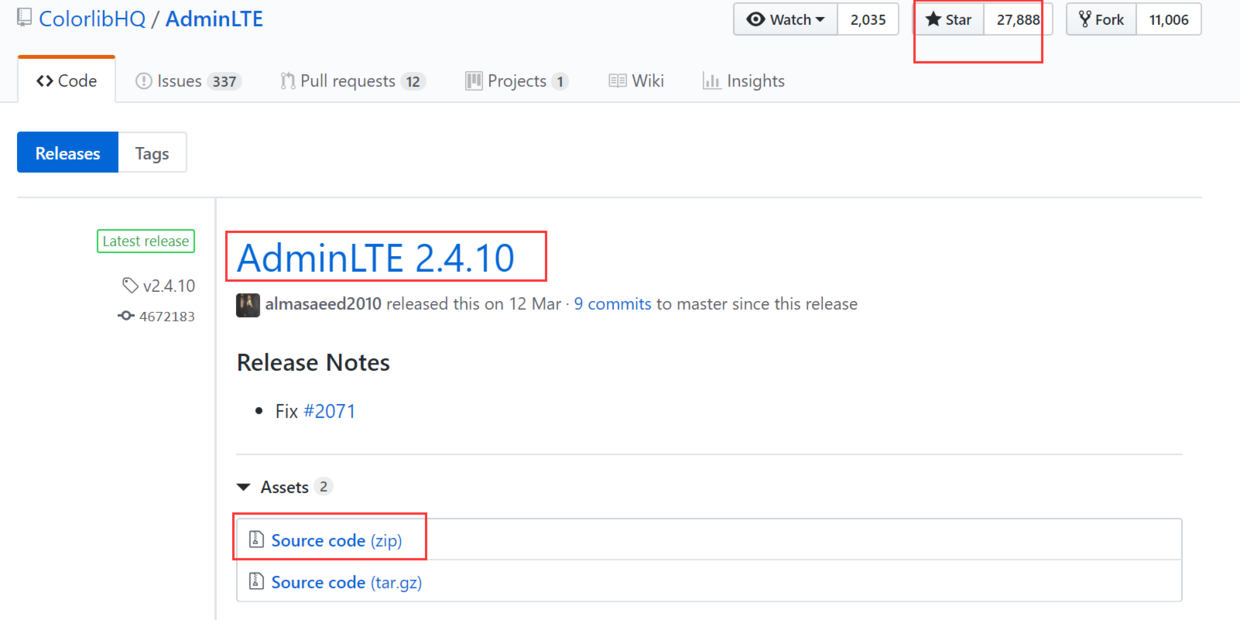Open commit 4672183
Image resolution: width=1240 pixels, height=620 pixels.
(x=168, y=317)
